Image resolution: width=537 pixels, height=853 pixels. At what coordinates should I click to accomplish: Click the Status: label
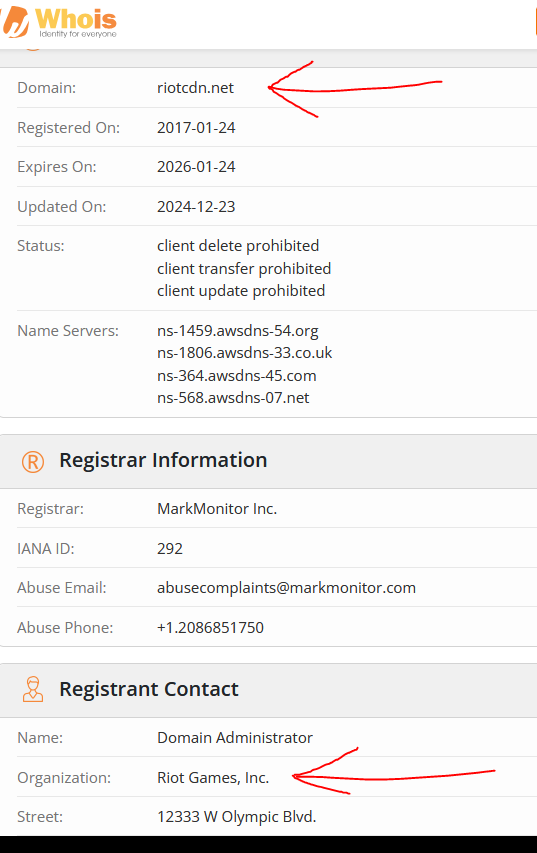tap(41, 246)
